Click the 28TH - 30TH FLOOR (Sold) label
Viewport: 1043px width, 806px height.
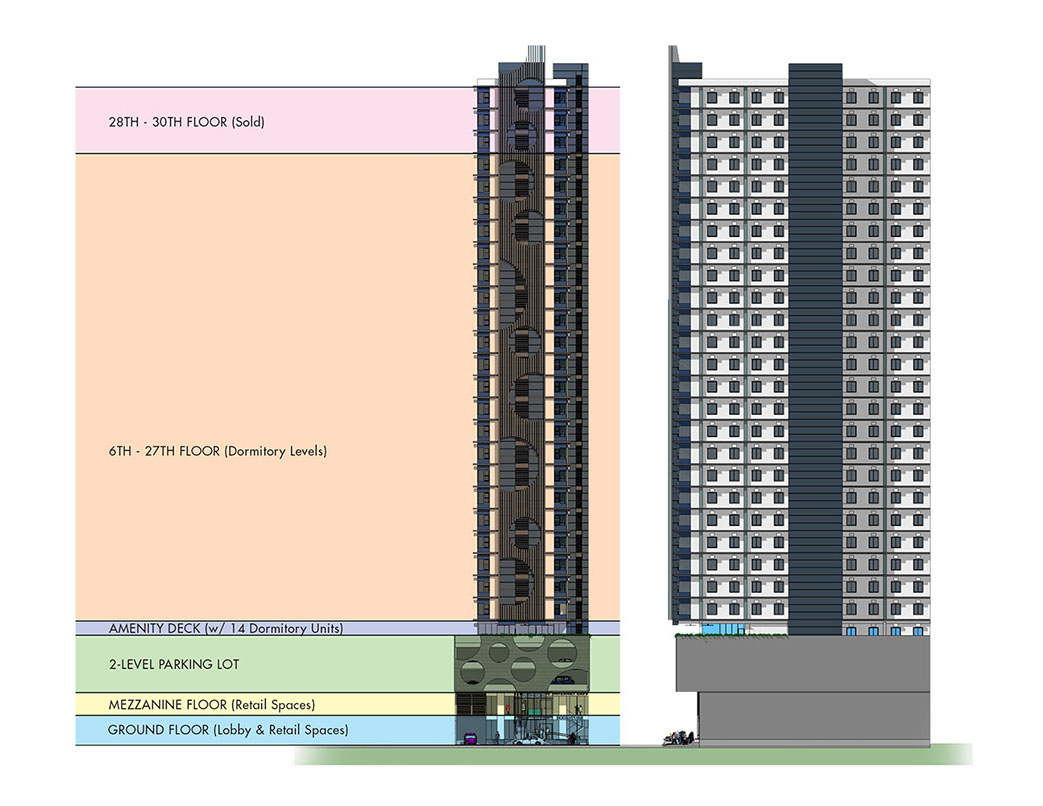(x=186, y=122)
